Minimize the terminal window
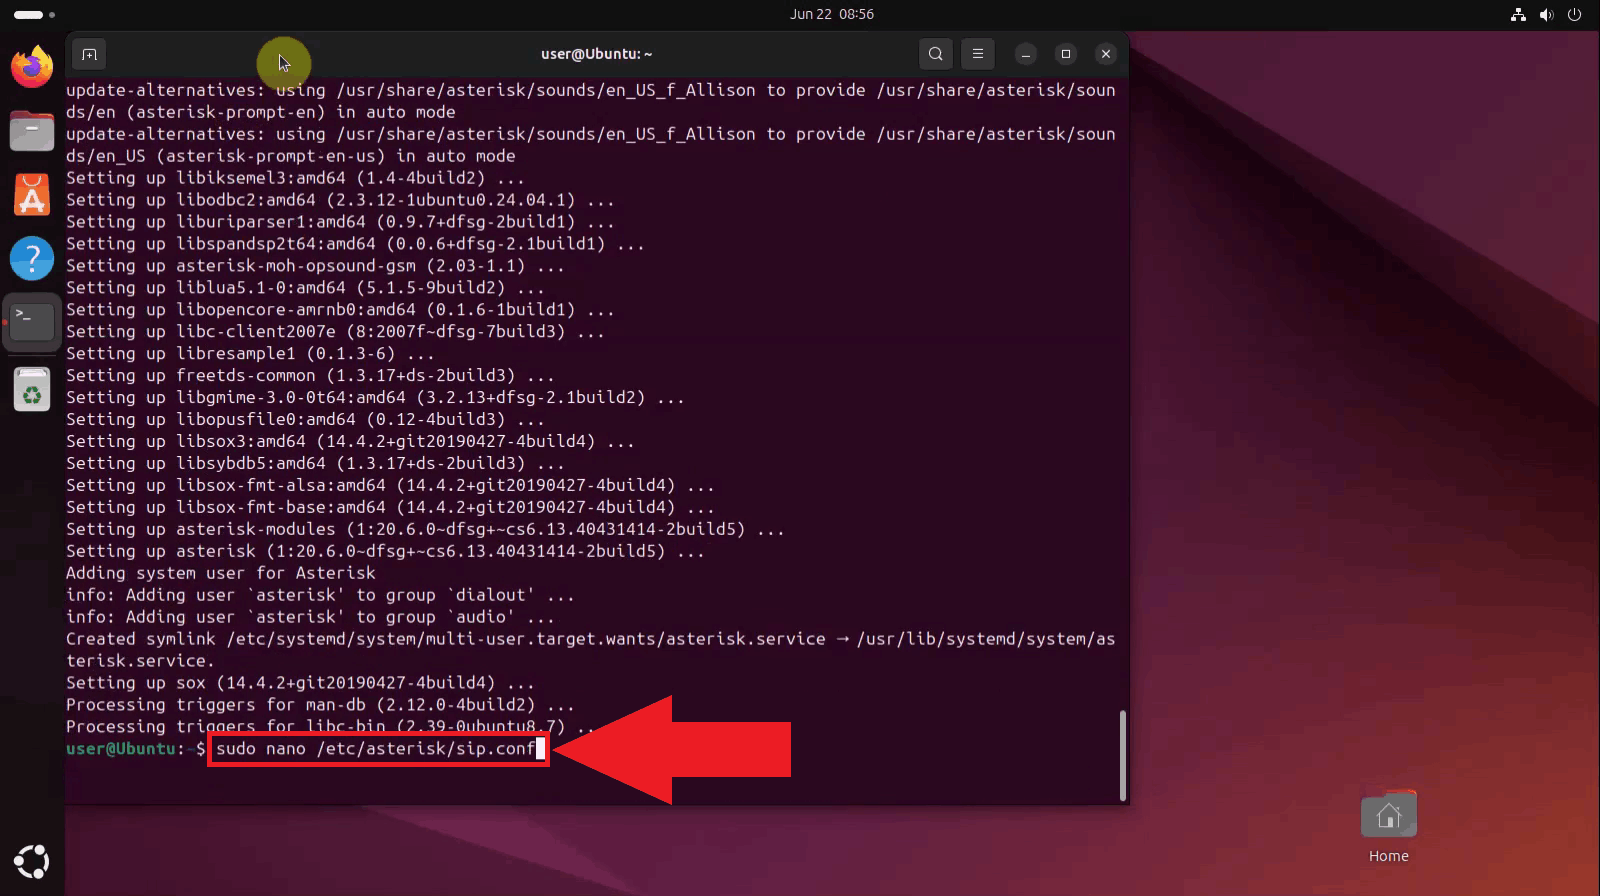The height and width of the screenshot is (896, 1600). point(1025,54)
